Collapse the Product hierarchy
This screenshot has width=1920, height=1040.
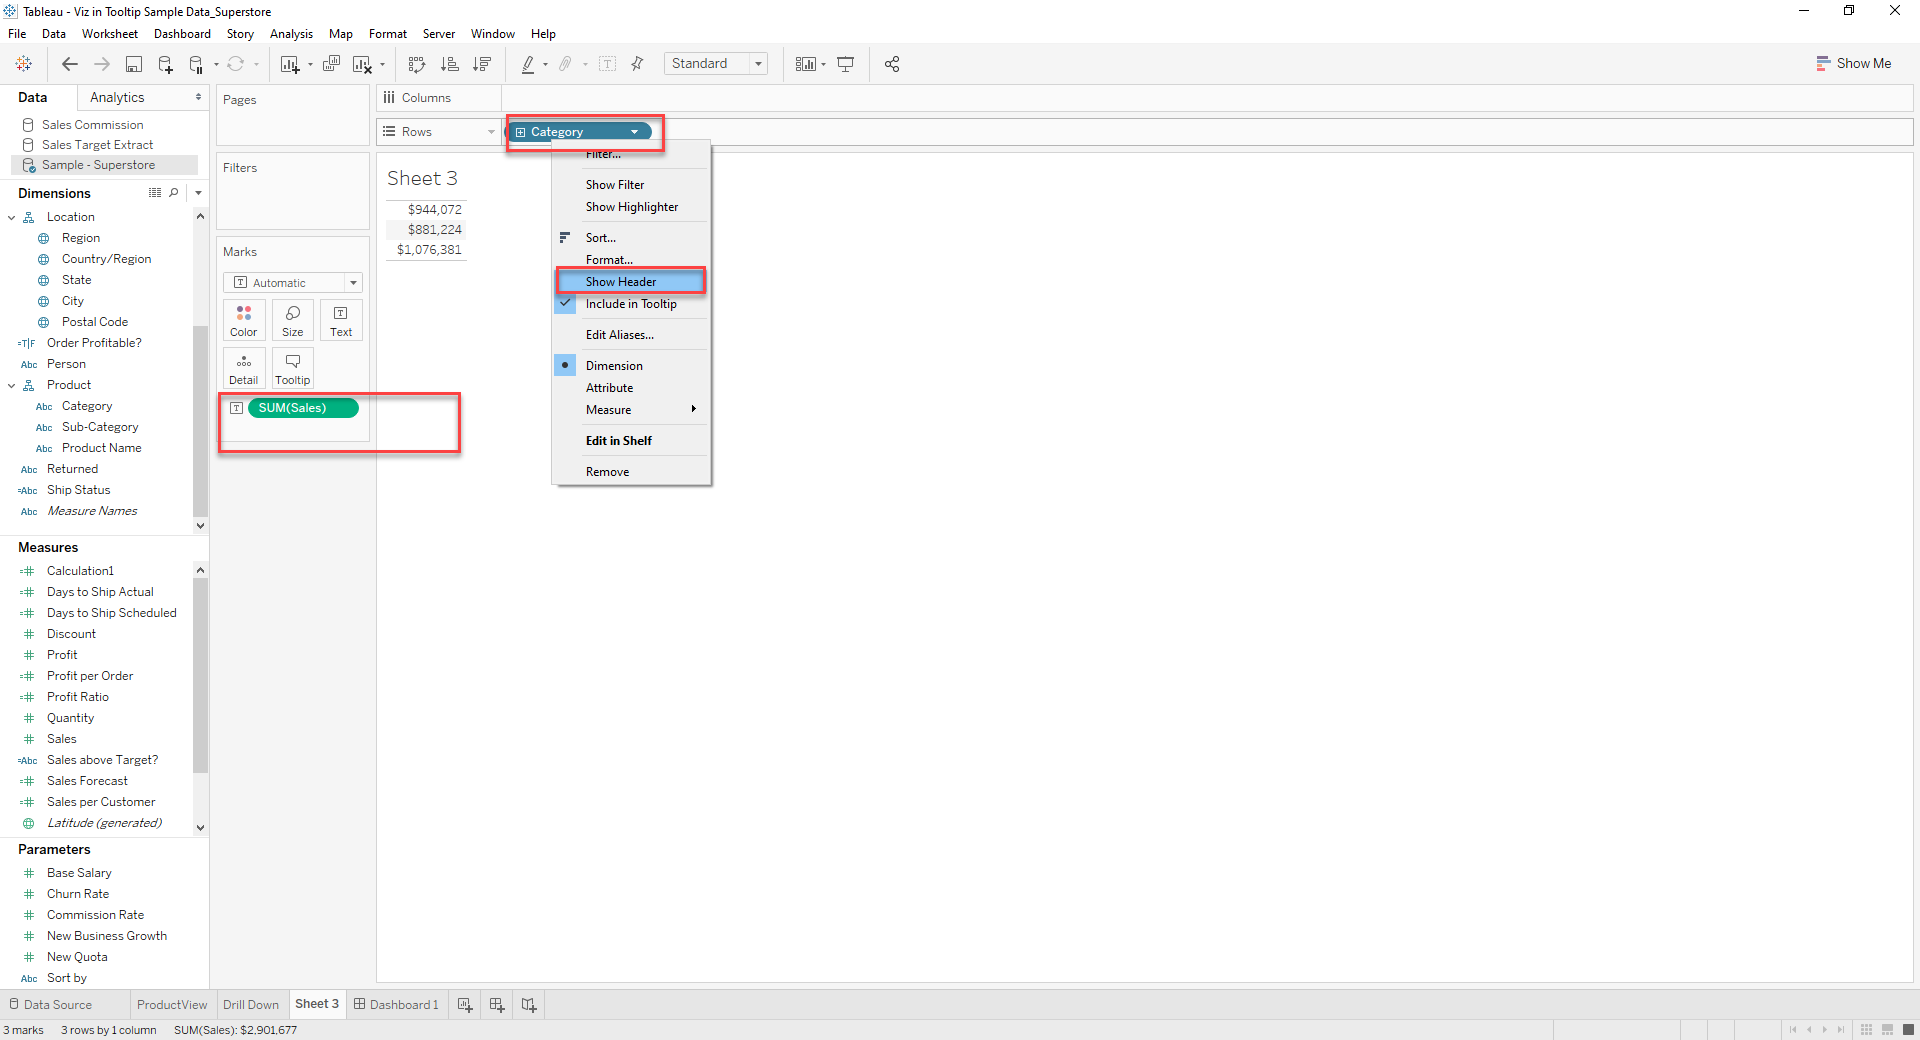point(11,385)
